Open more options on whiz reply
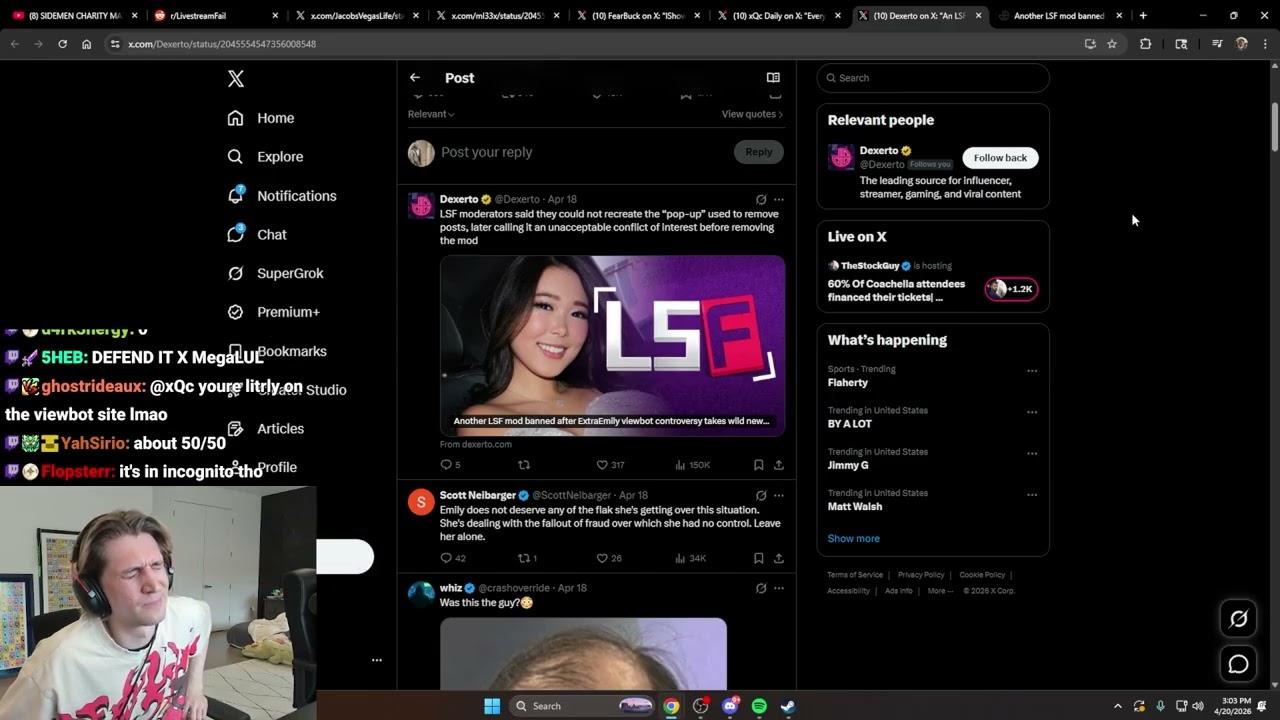Viewport: 1280px width, 720px height. (x=779, y=588)
